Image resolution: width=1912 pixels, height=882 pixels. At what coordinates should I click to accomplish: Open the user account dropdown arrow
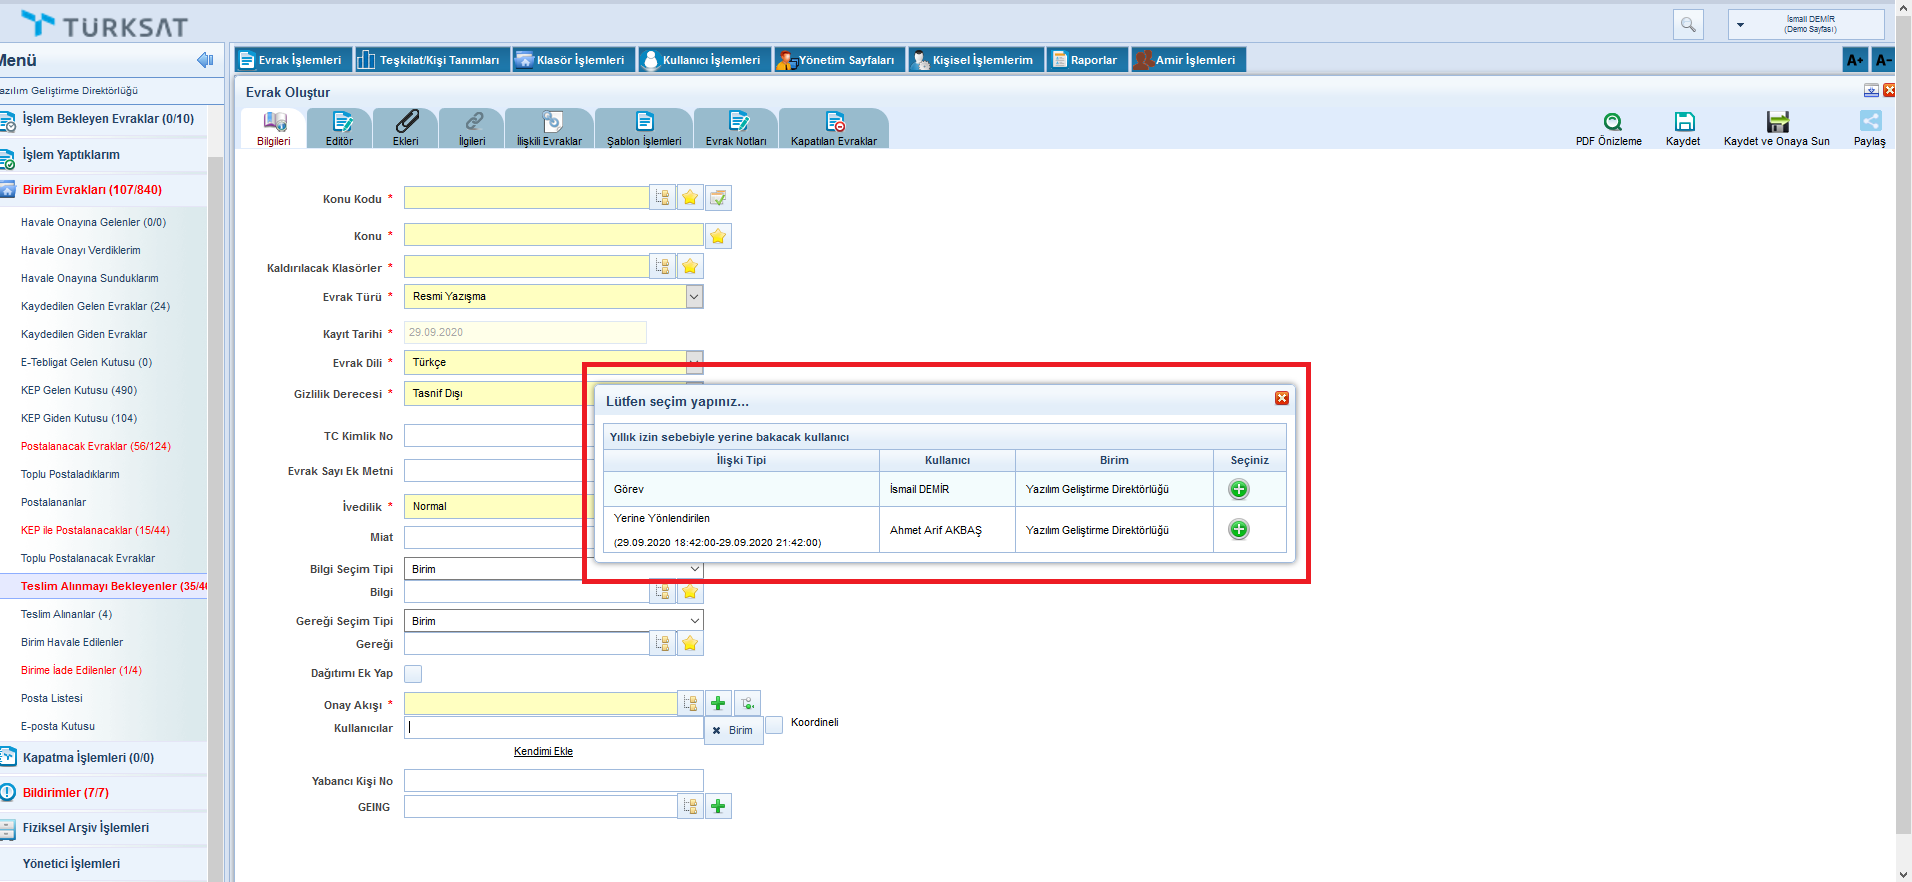(1740, 25)
